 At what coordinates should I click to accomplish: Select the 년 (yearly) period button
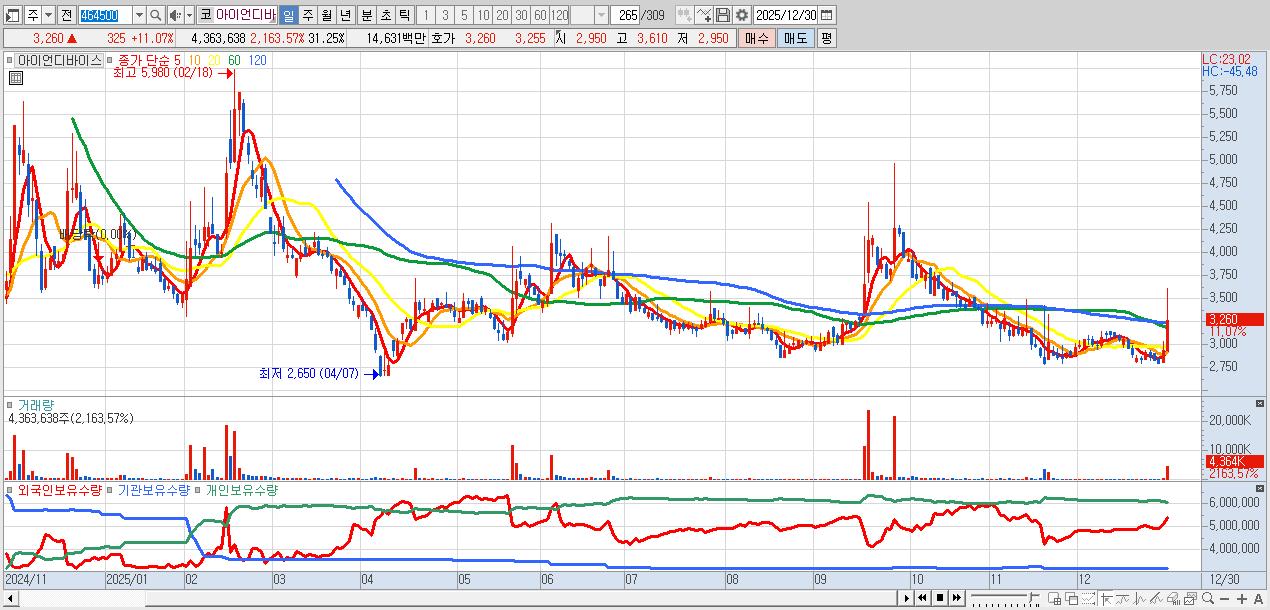click(x=344, y=16)
